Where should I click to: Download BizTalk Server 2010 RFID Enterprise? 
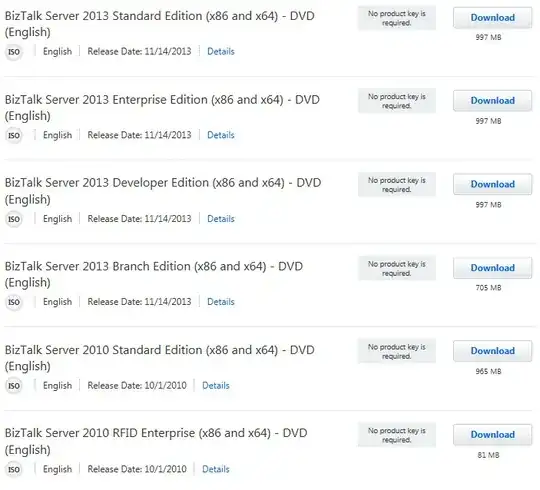tap(492, 435)
